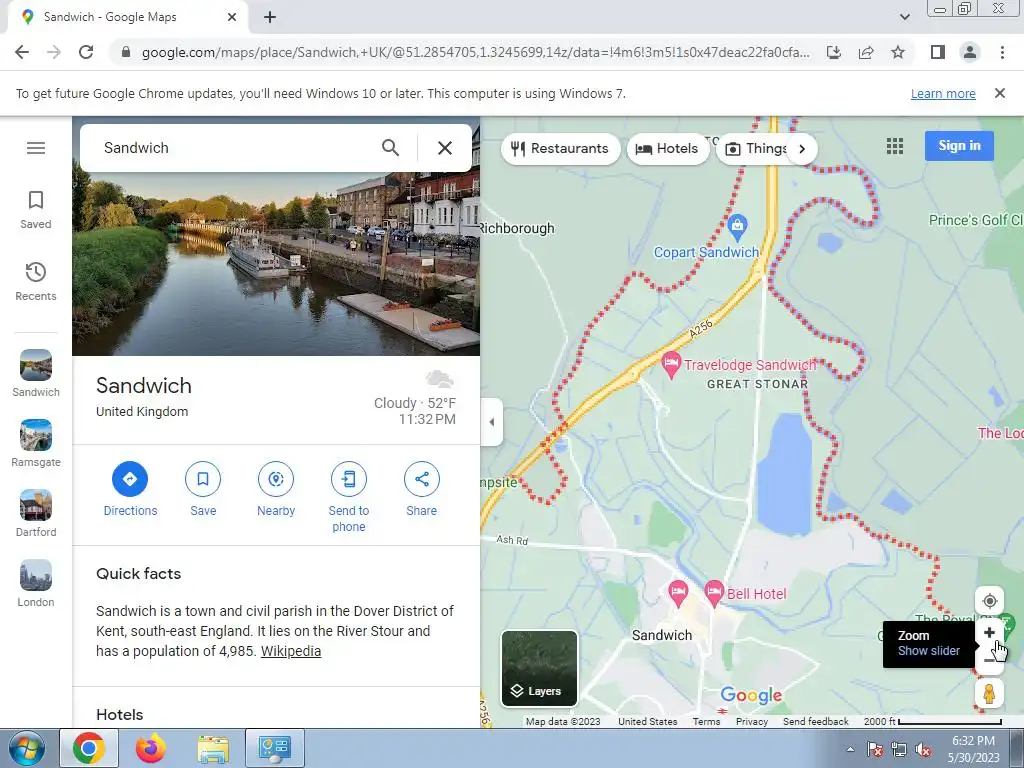Open Chrome profile avatar

(970, 52)
